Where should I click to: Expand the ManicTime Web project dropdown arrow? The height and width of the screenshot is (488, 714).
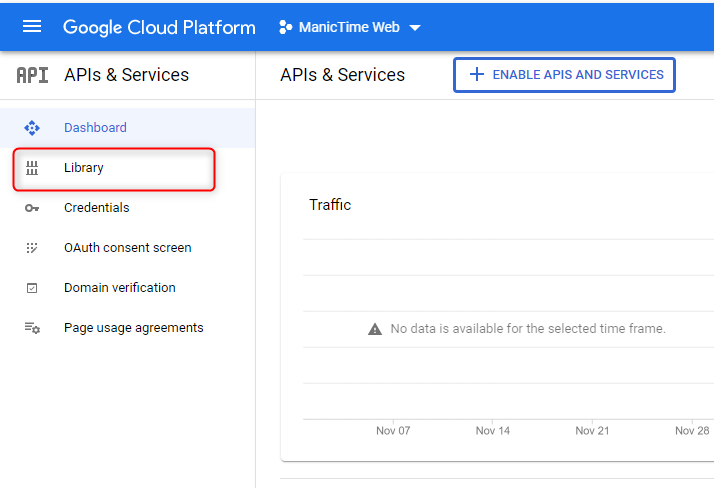pyautogui.click(x=415, y=28)
